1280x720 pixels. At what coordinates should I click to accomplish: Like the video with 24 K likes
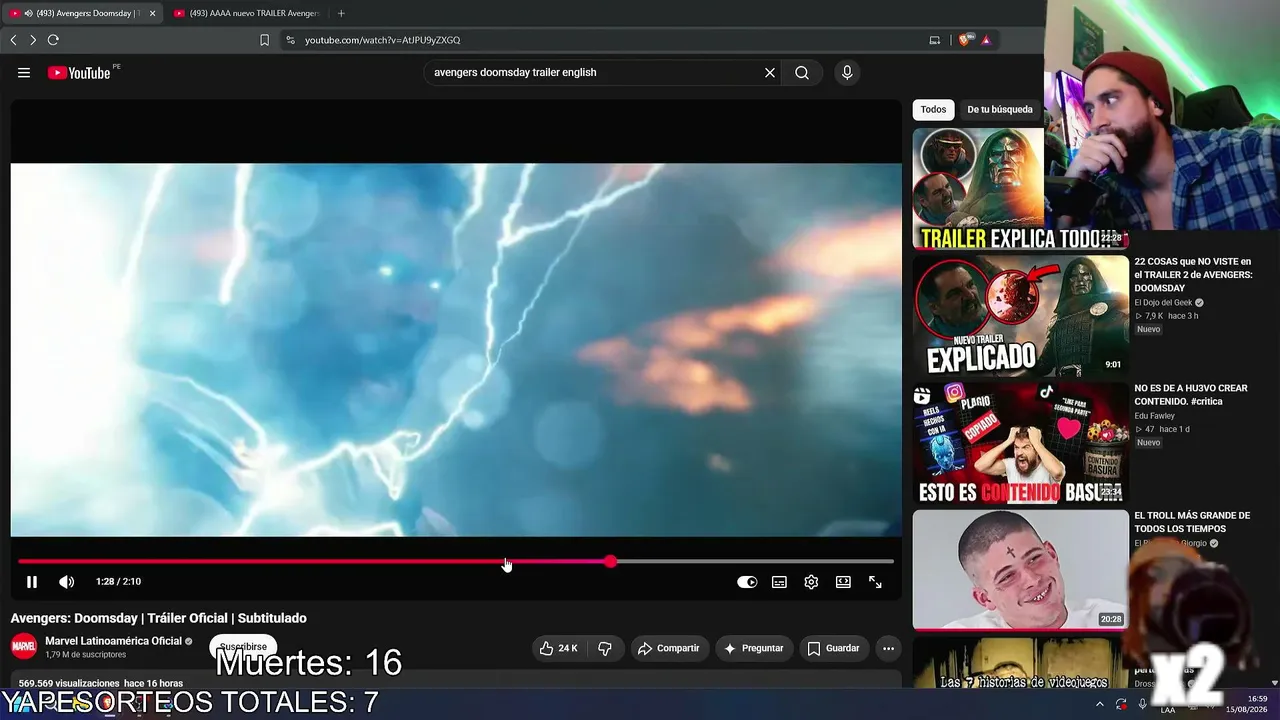[x=559, y=648]
